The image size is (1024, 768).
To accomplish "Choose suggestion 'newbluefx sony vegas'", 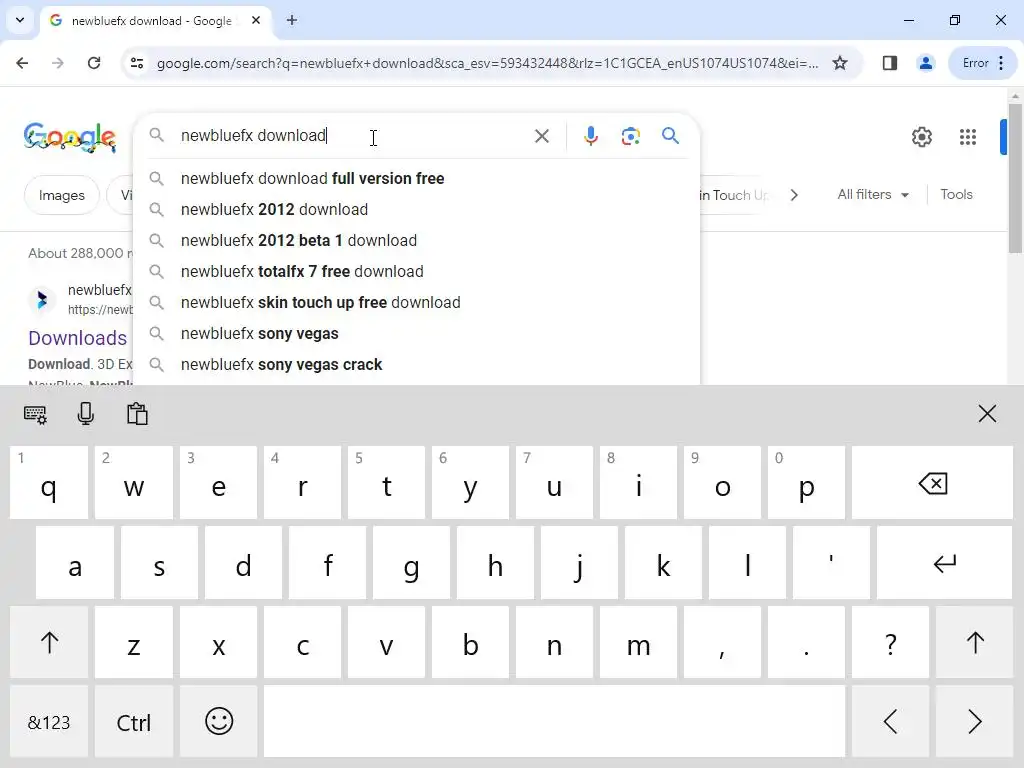I will [416, 334].
